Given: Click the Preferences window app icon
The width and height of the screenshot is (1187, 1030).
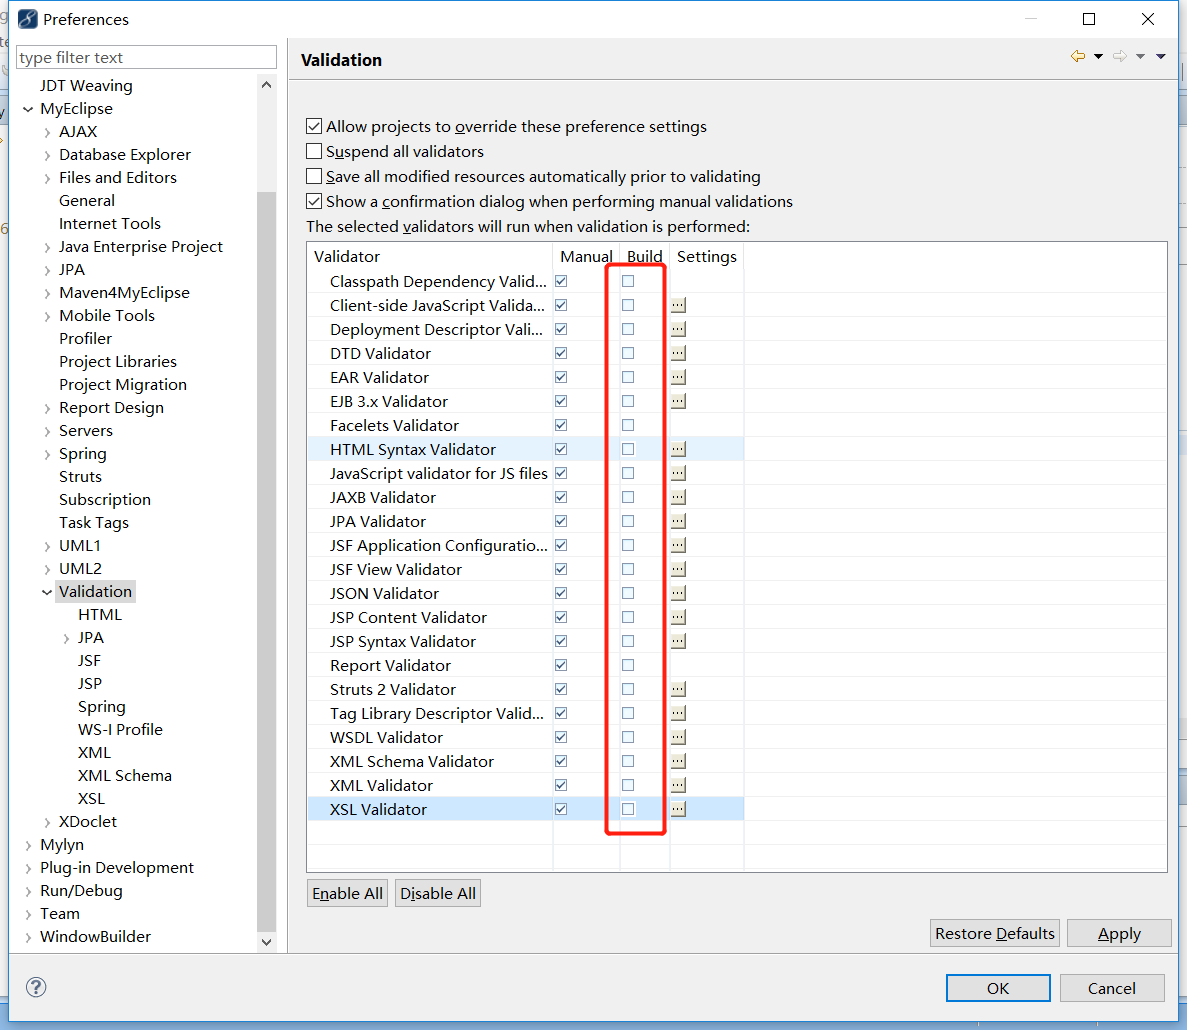Looking at the screenshot, I should click(27, 19).
